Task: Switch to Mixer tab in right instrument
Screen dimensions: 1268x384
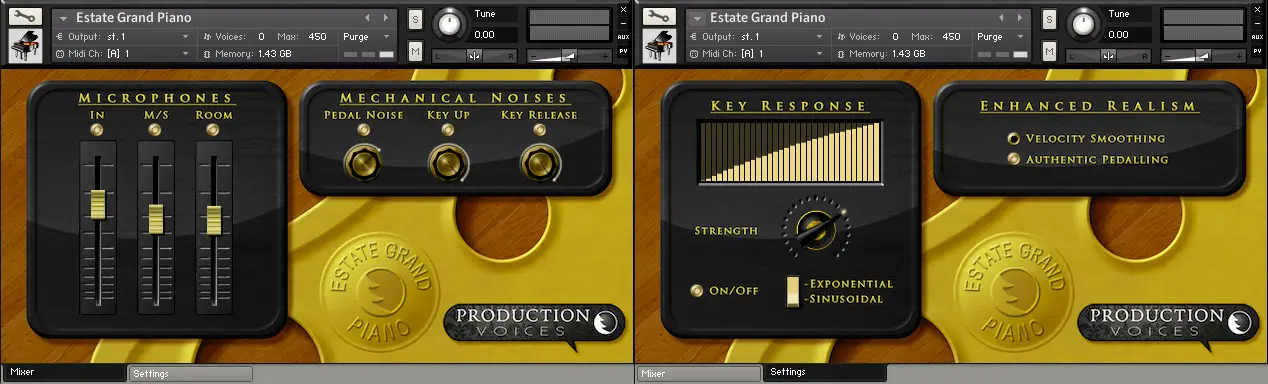Action: click(x=697, y=373)
